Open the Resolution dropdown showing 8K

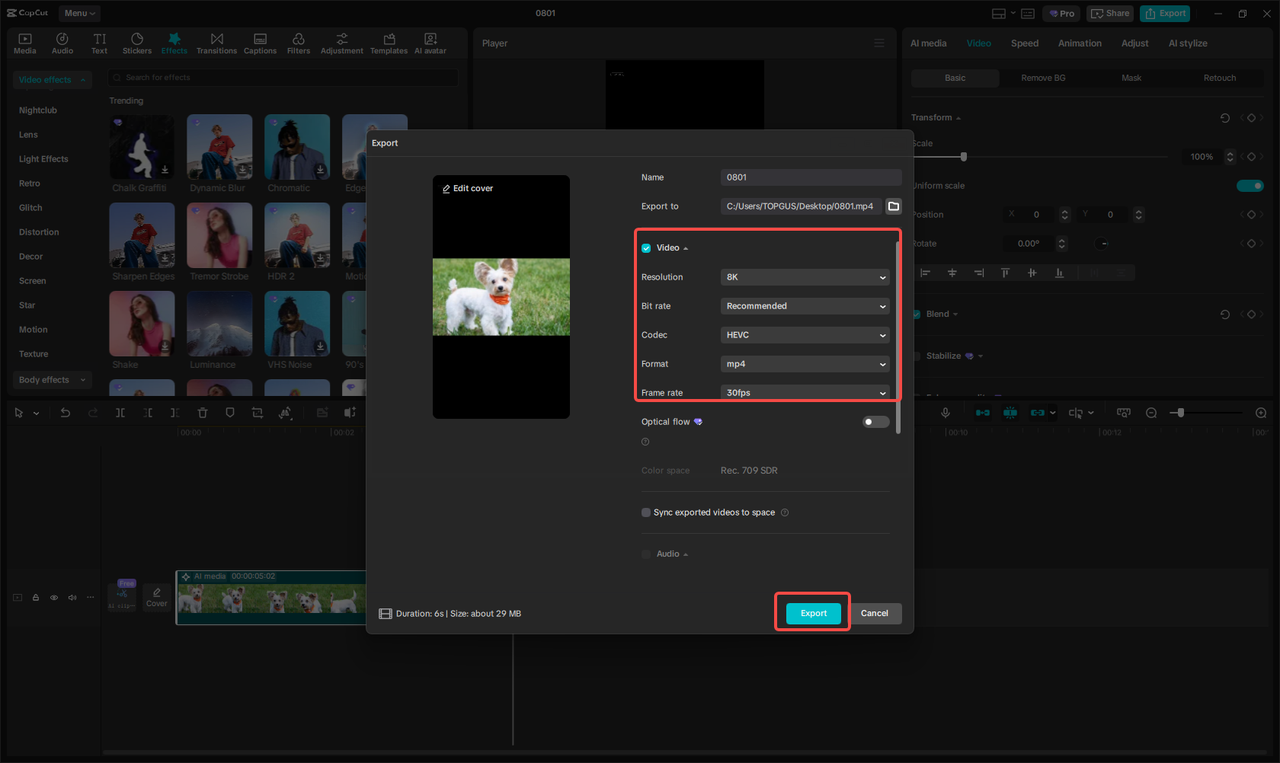[x=804, y=277]
